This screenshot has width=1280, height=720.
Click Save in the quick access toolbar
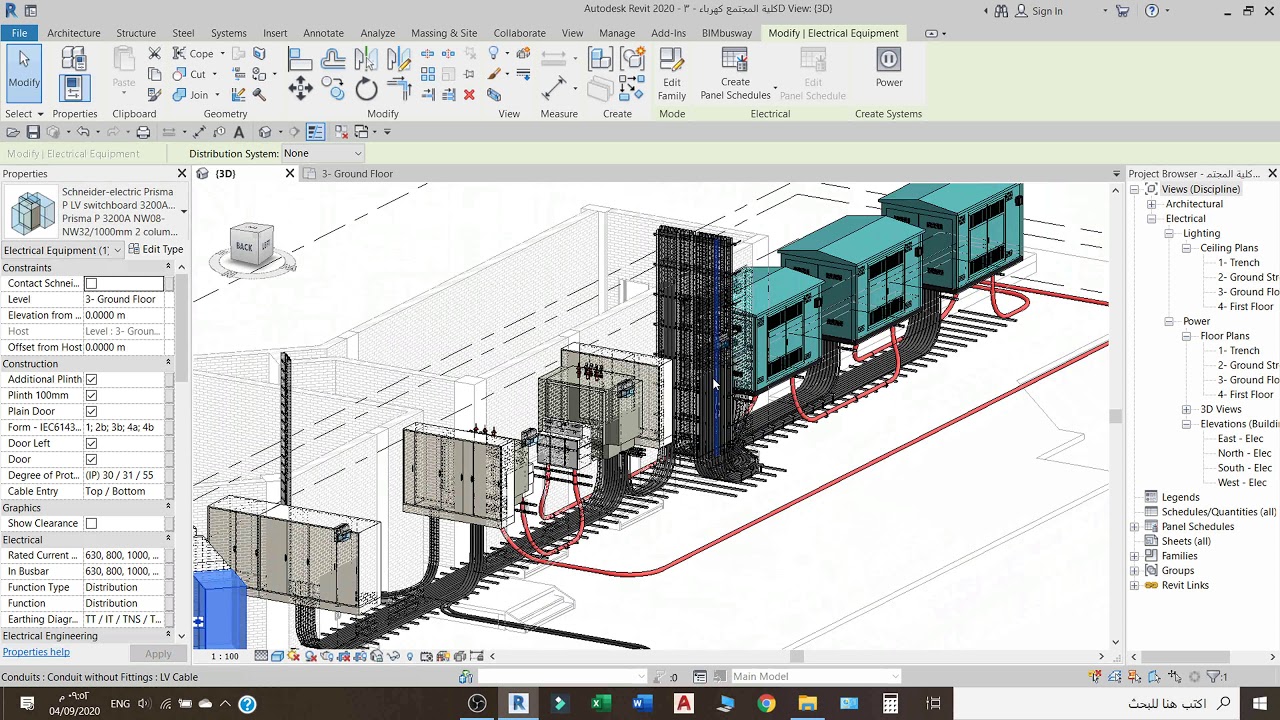[33, 132]
